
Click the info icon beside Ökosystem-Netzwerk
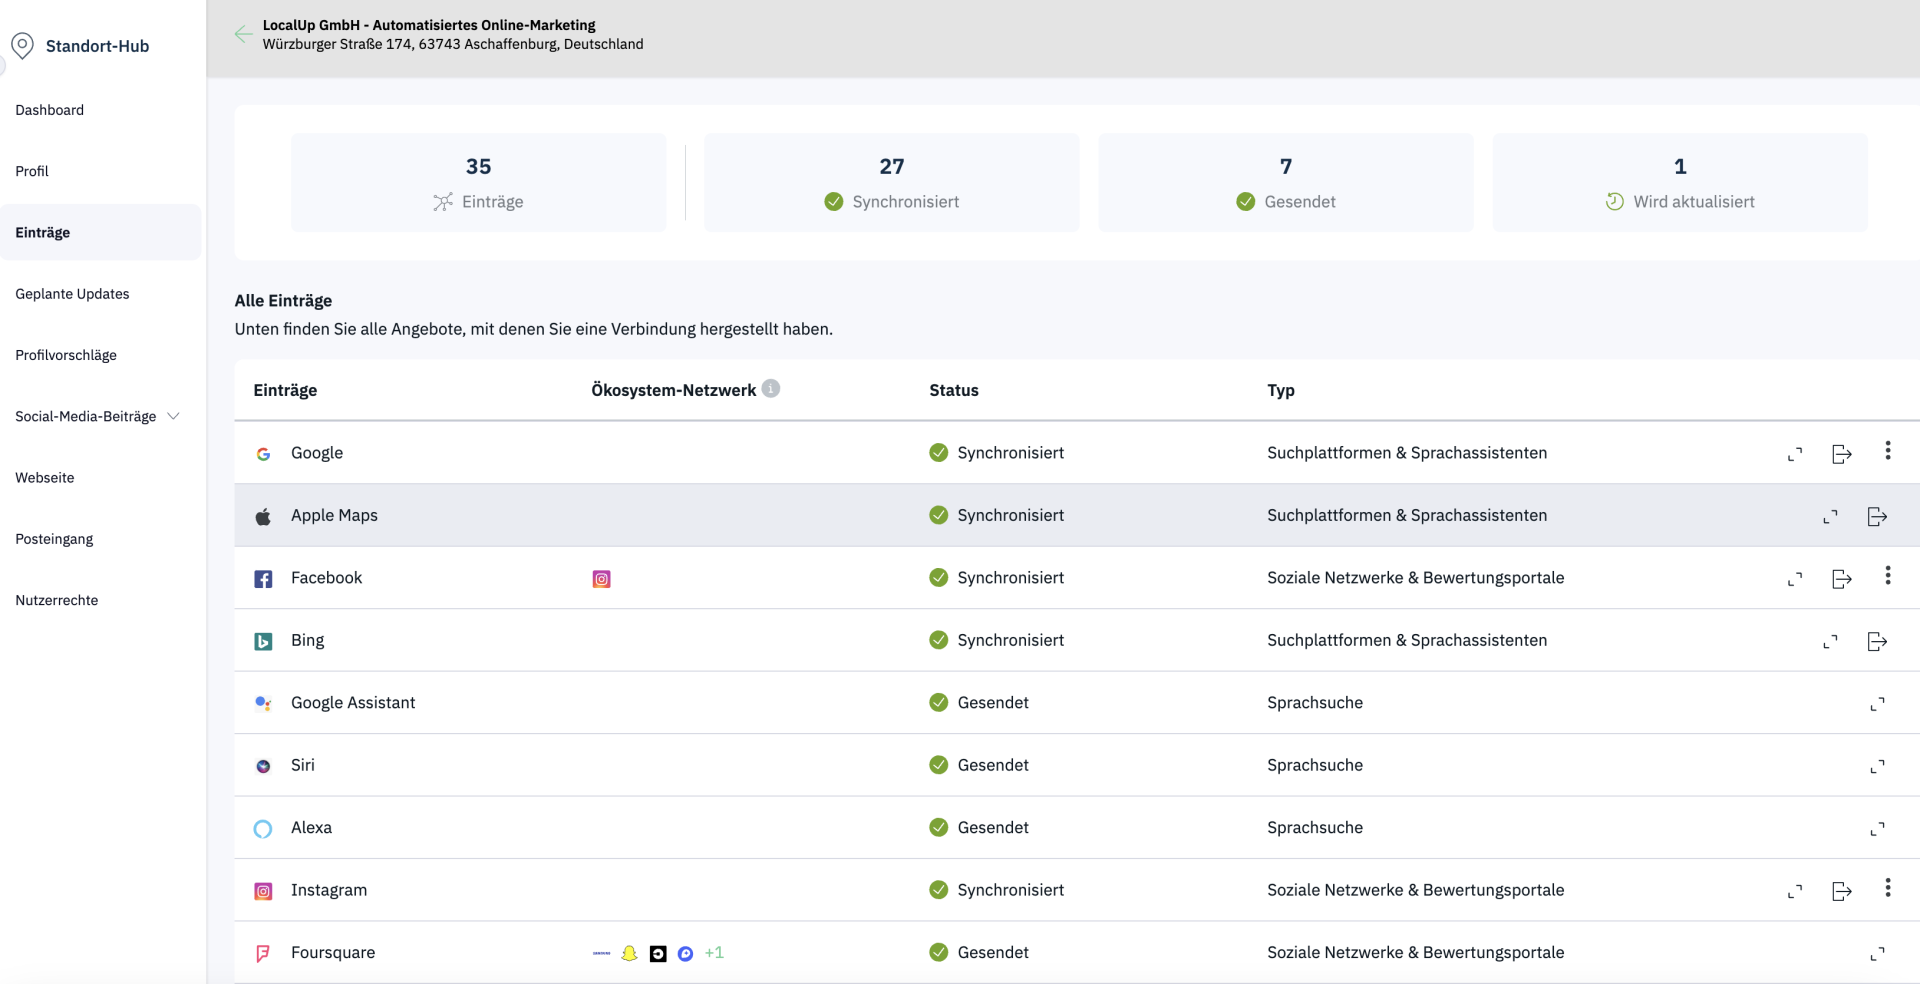point(771,389)
